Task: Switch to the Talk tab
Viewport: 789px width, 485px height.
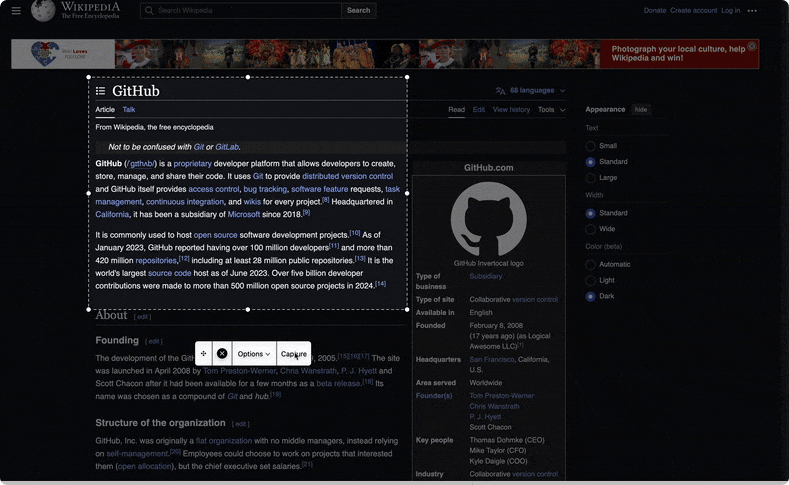Action: point(129,110)
